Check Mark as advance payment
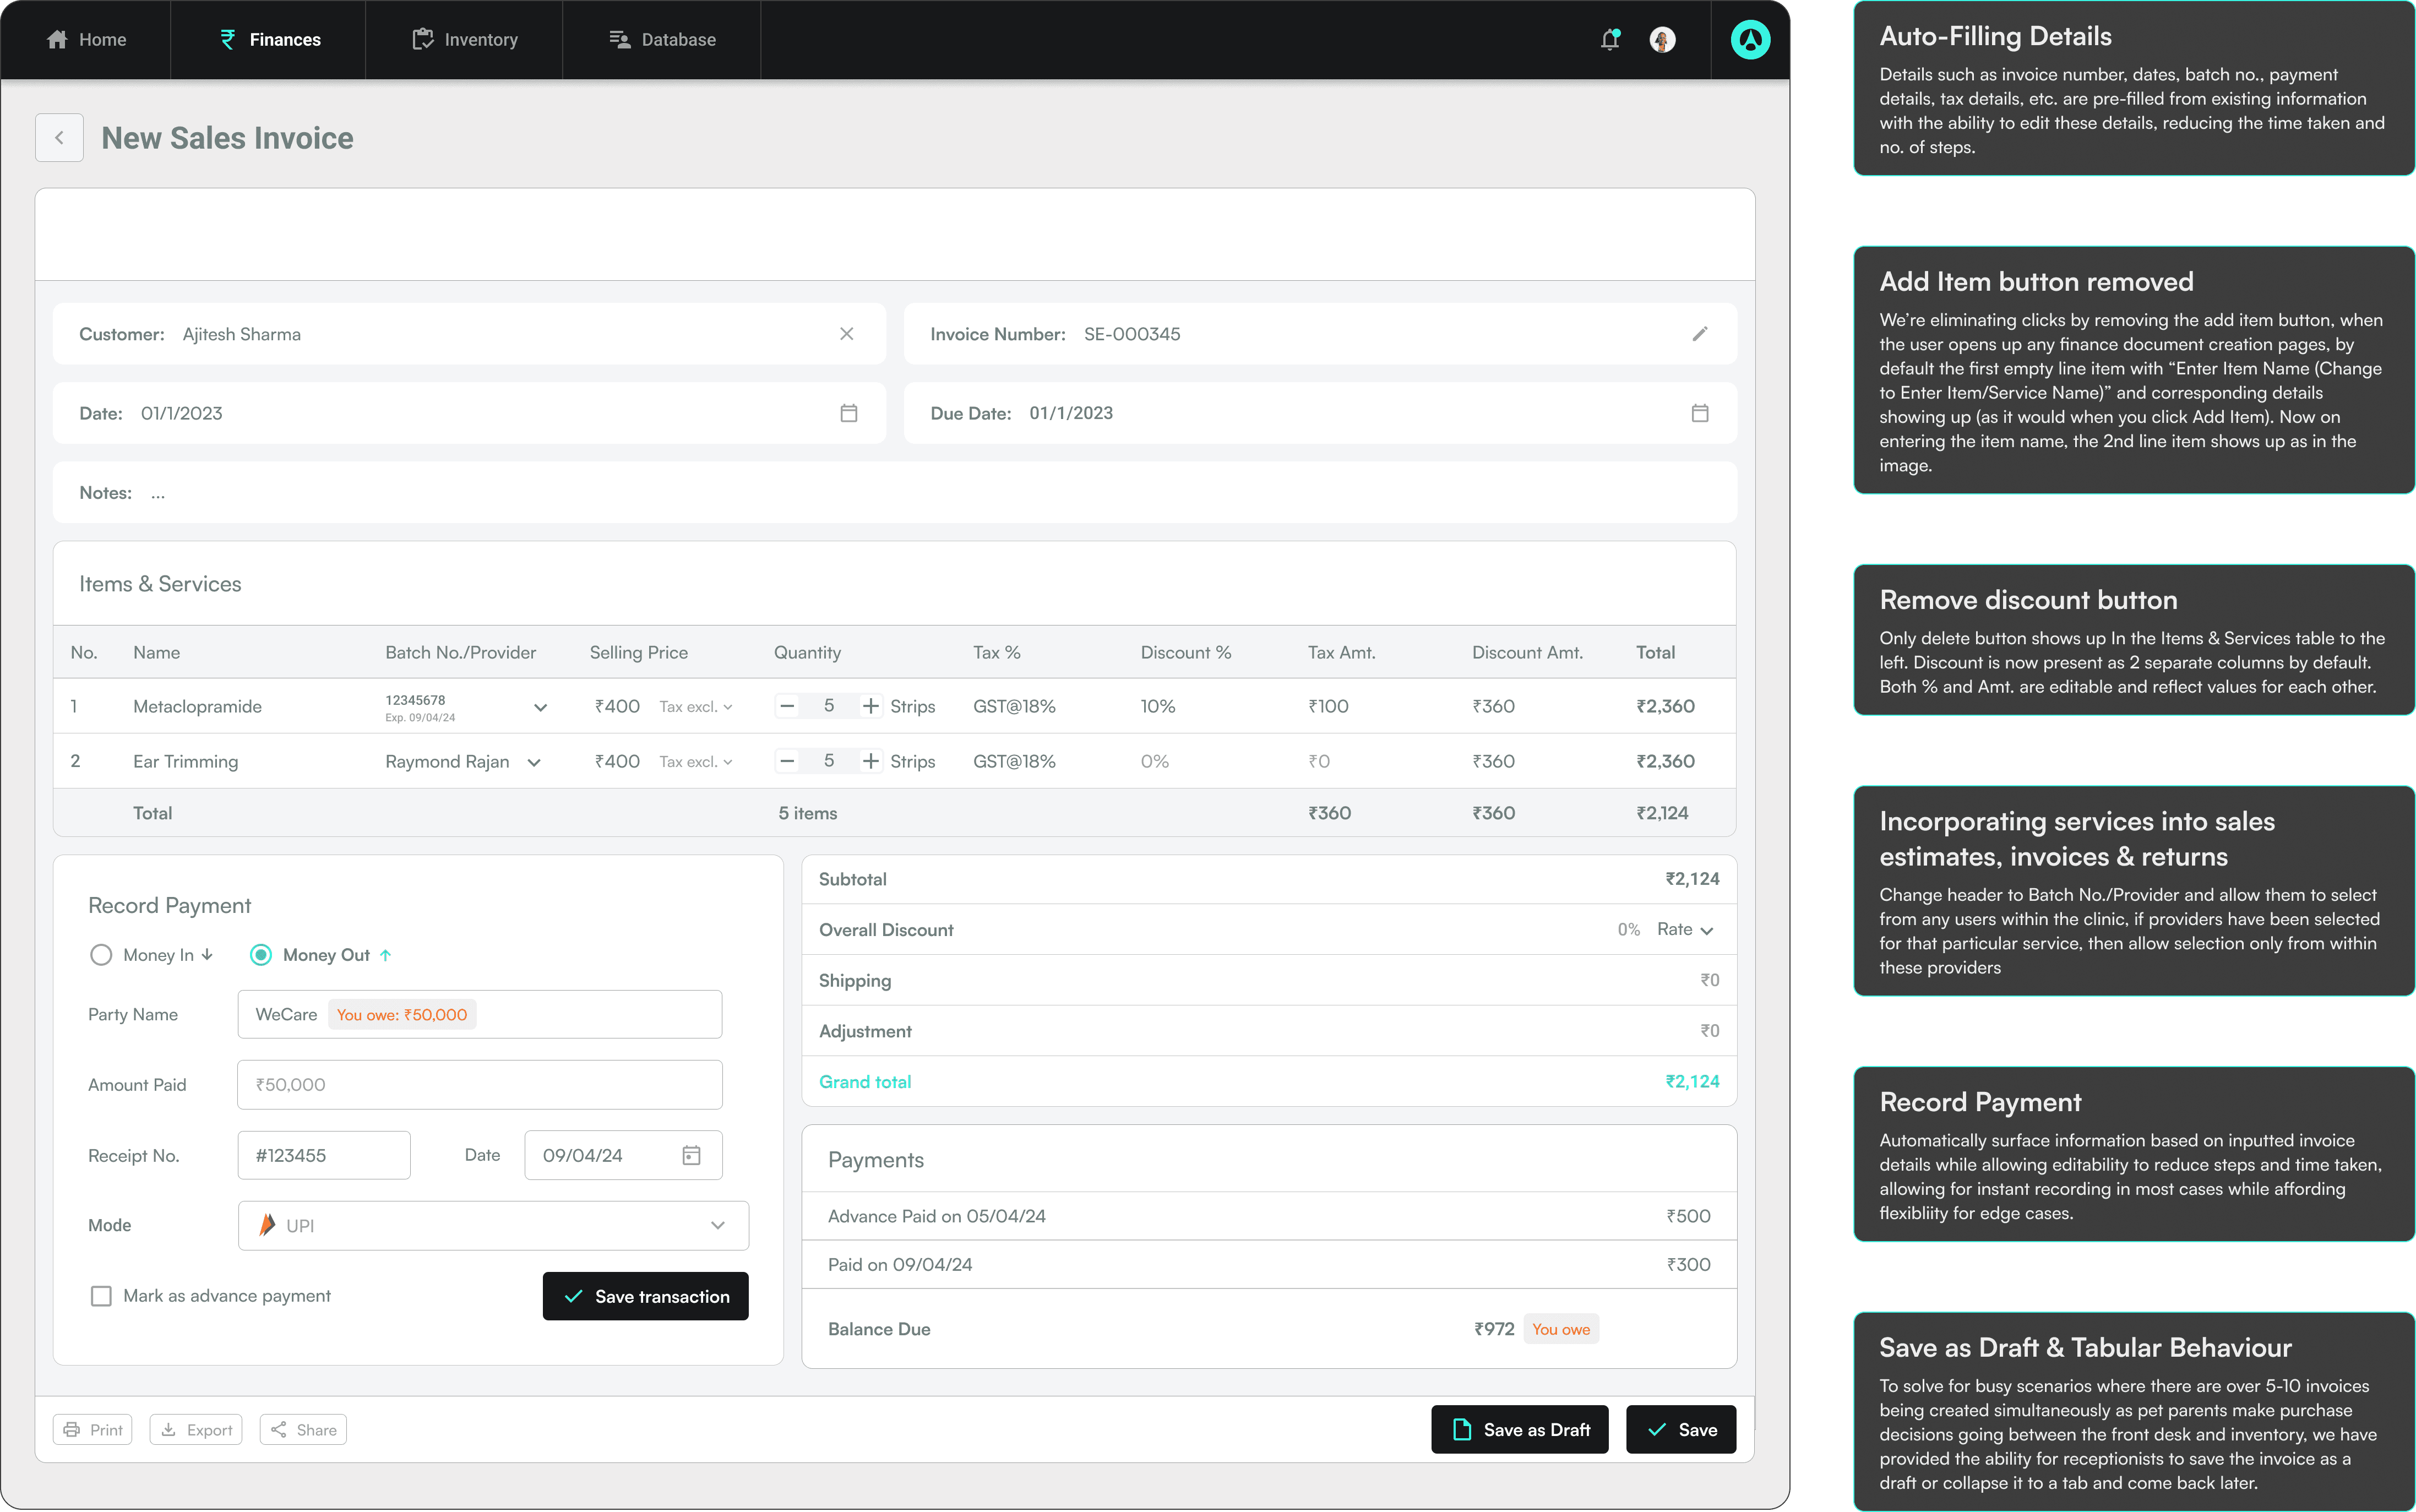The image size is (2416, 1512). point(101,1296)
